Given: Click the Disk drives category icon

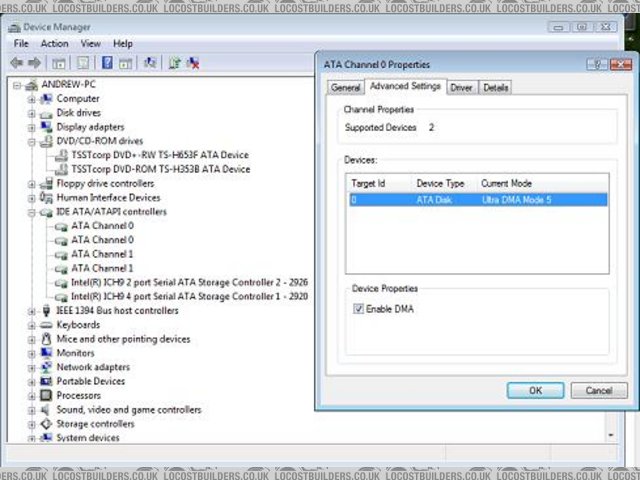Looking at the screenshot, I should pos(46,113).
